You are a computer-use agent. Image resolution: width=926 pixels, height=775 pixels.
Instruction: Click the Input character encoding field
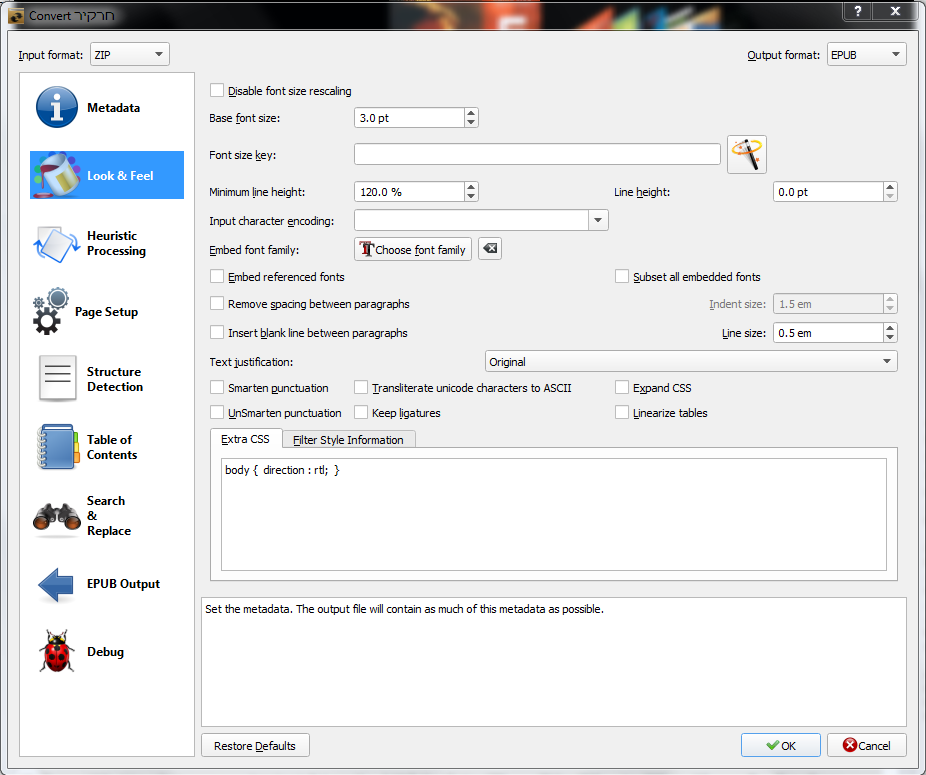[471, 220]
